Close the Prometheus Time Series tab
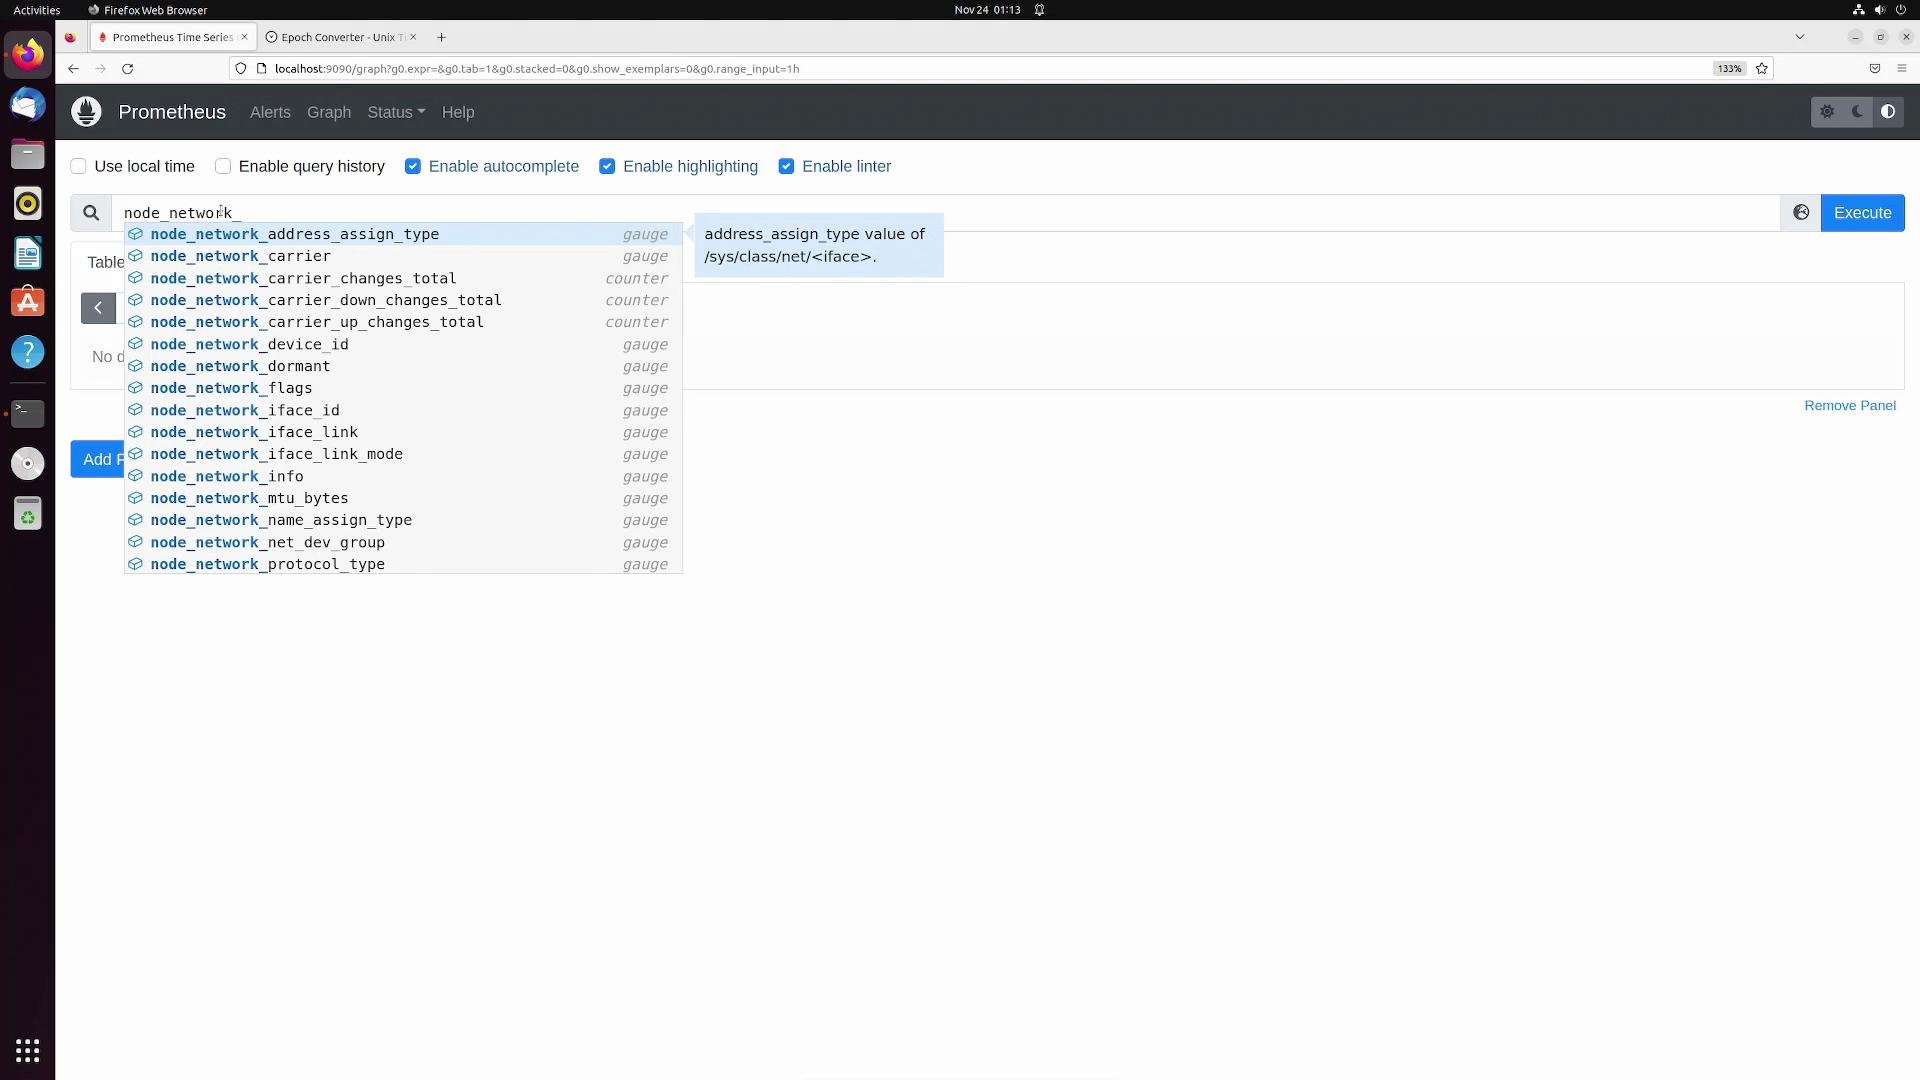The image size is (1920, 1080). point(243,37)
